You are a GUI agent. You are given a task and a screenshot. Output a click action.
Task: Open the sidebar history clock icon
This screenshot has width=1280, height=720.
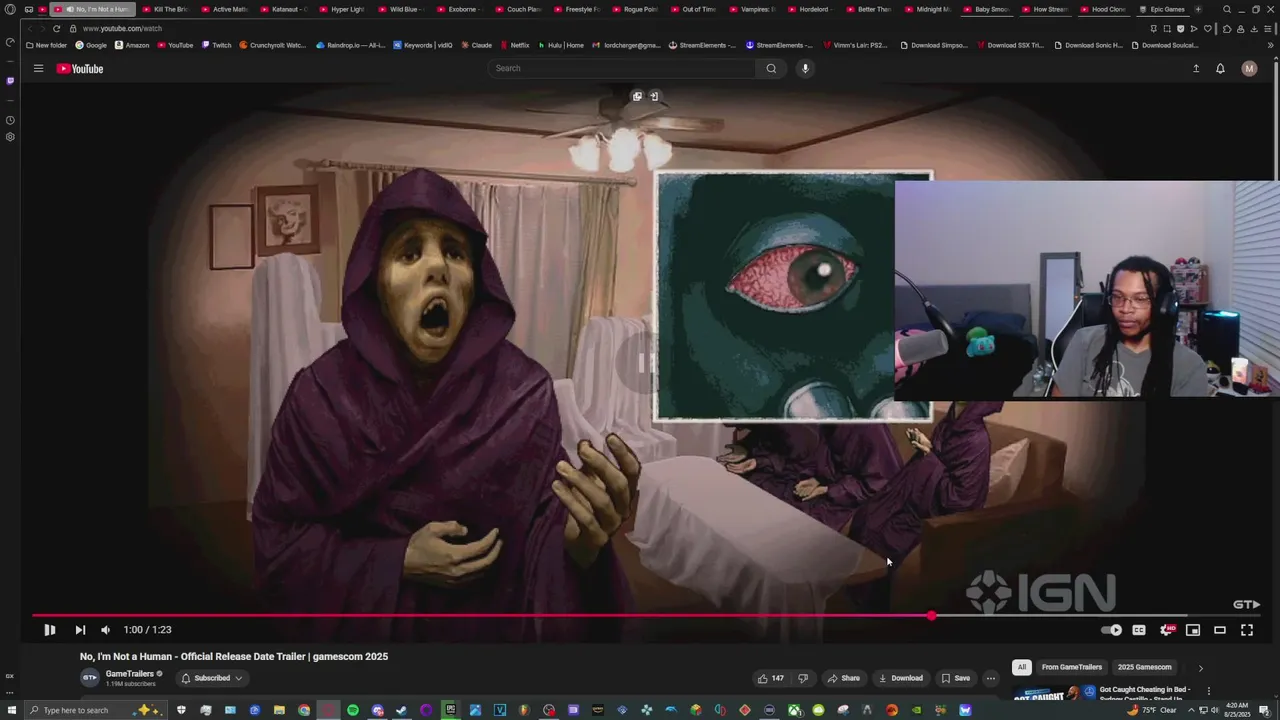(x=10, y=120)
